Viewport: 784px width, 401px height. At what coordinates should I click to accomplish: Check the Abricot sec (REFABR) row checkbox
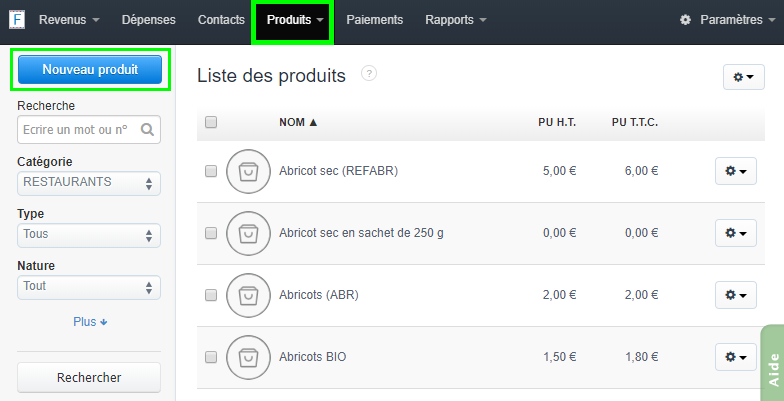coord(211,171)
